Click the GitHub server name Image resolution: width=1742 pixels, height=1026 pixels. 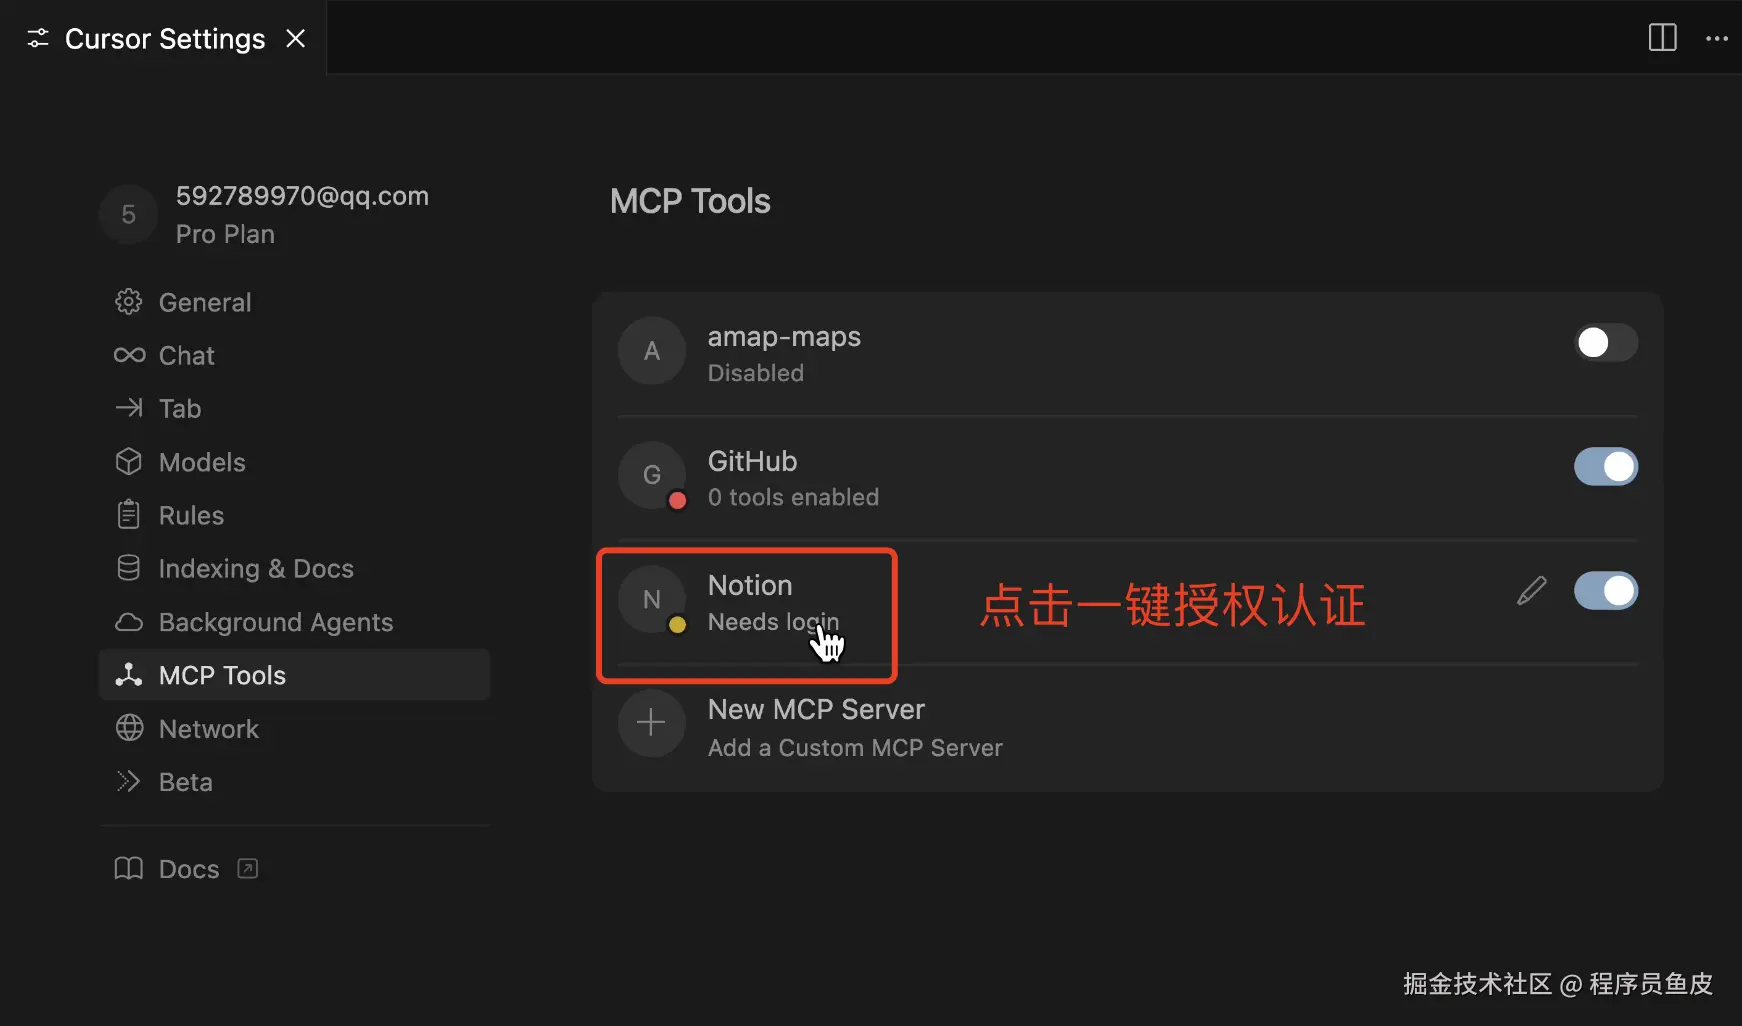coord(752,461)
